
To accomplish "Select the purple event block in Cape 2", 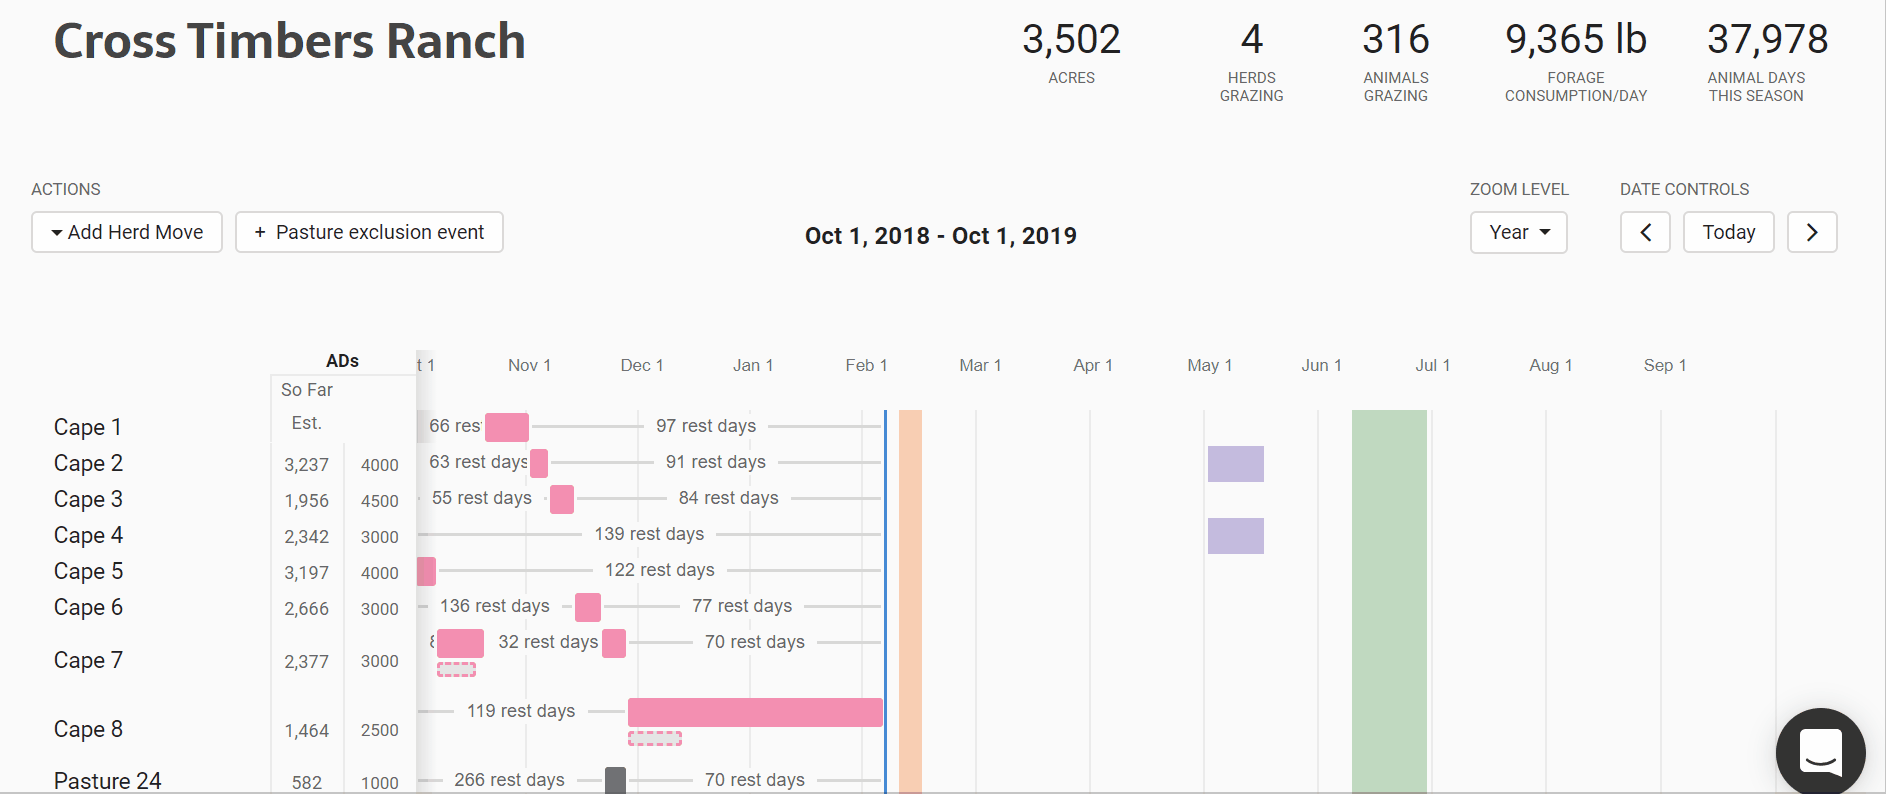I will click(x=1235, y=464).
